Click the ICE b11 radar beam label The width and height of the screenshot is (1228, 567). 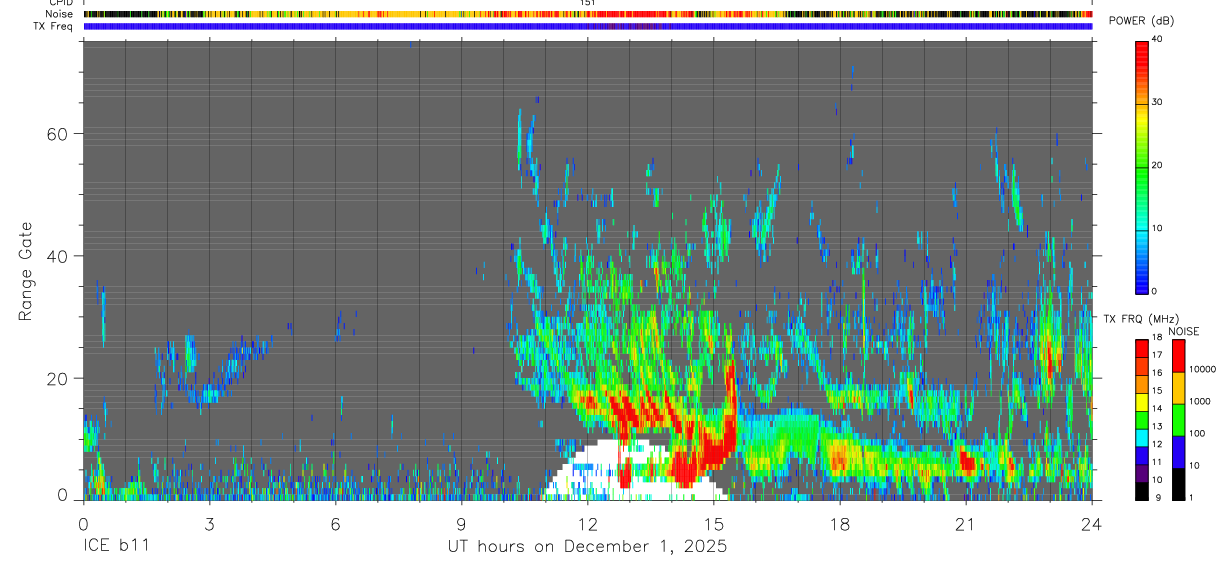click(x=115, y=547)
